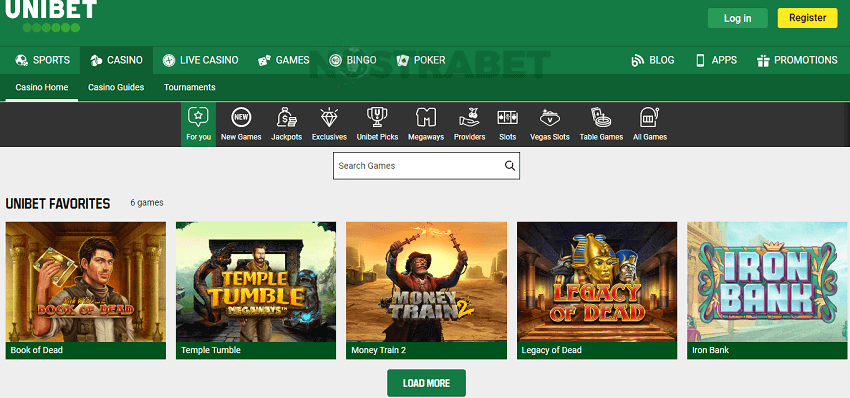Viewport: 850px width, 398px height.
Task: Select the Casino navigation item
Action: pyautogui.click(x=117, y=60)
